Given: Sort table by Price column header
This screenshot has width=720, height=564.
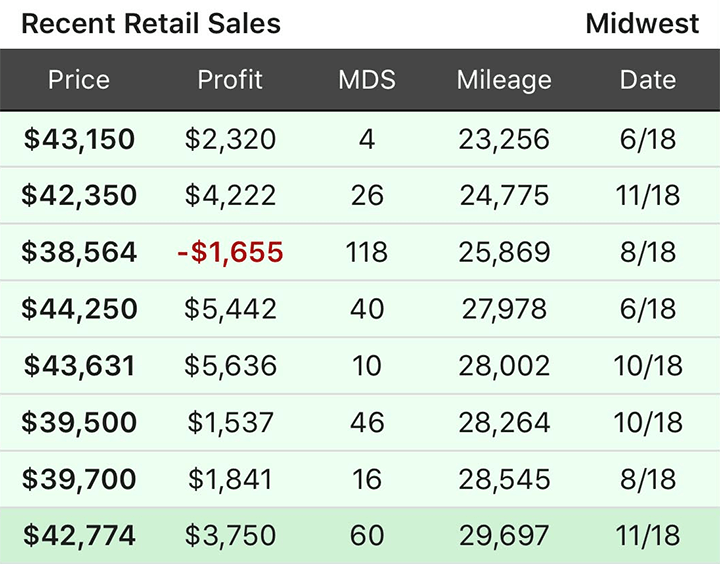Looking at the screenshot, I should tap(79, 80).
